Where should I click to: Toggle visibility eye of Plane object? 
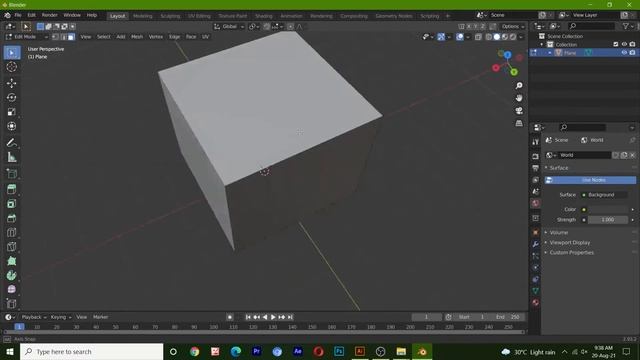click(x=624, y=53)
